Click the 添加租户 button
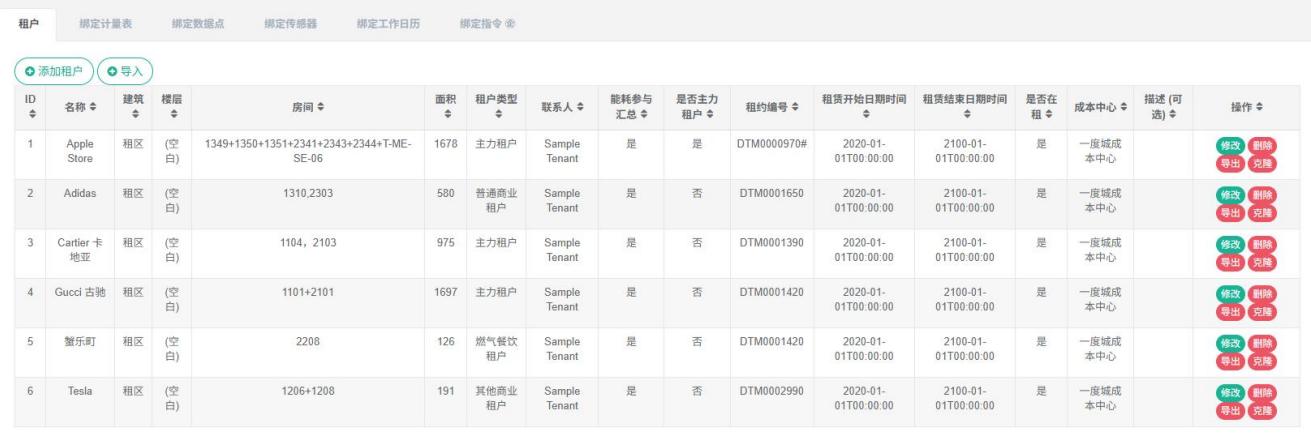The image size is (1311, 433). (53, 71)
